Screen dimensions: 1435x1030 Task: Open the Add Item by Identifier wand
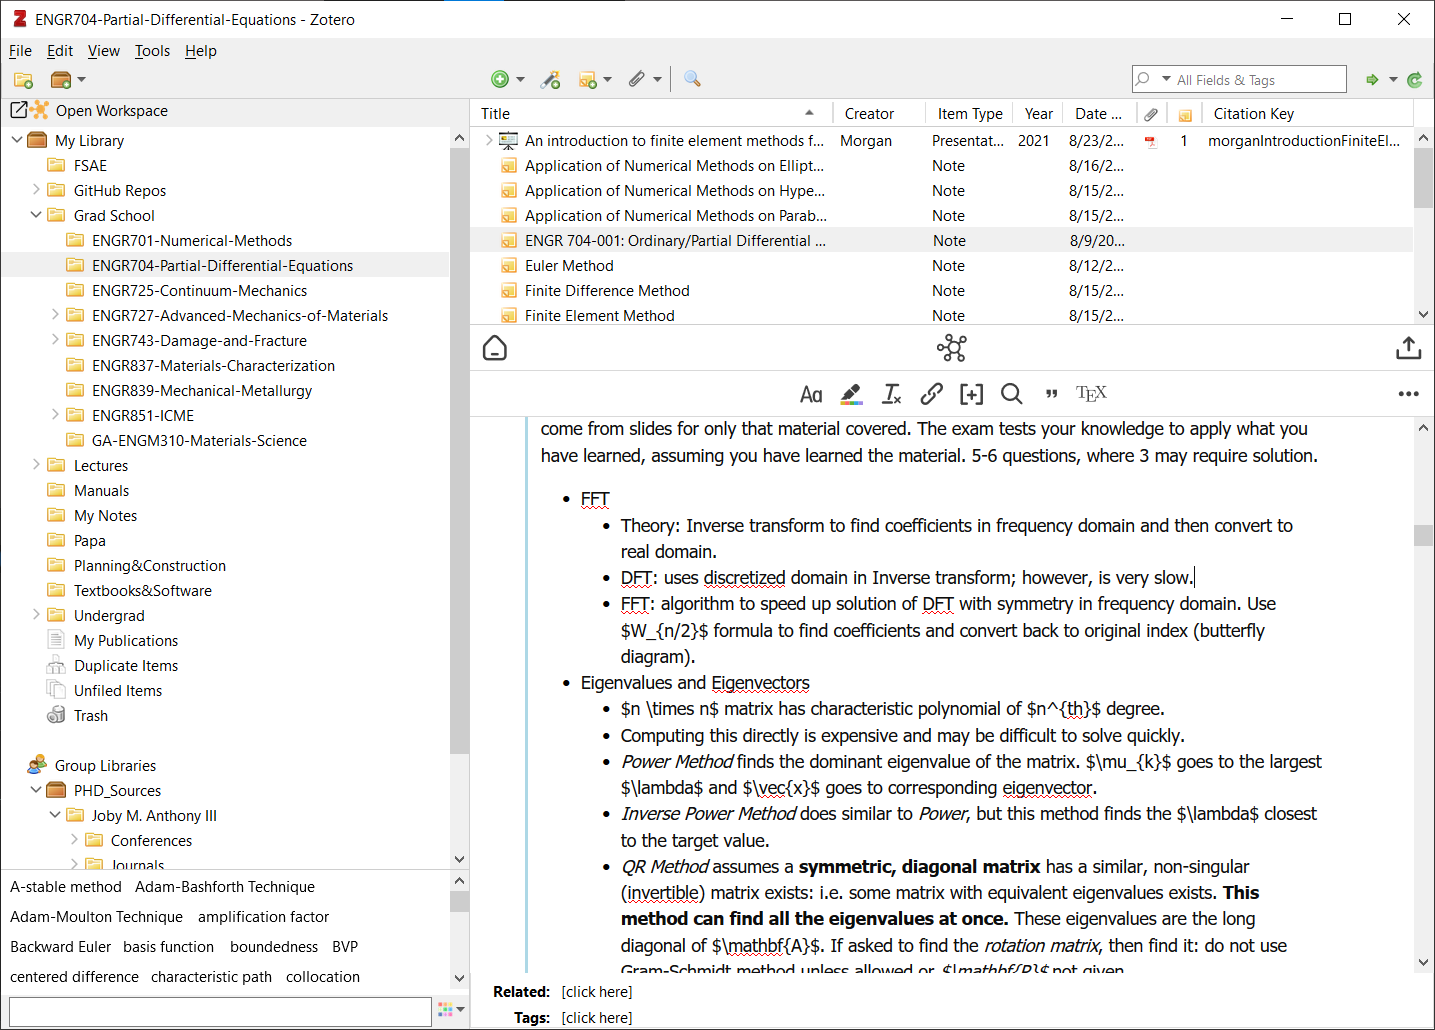(550, 79)
